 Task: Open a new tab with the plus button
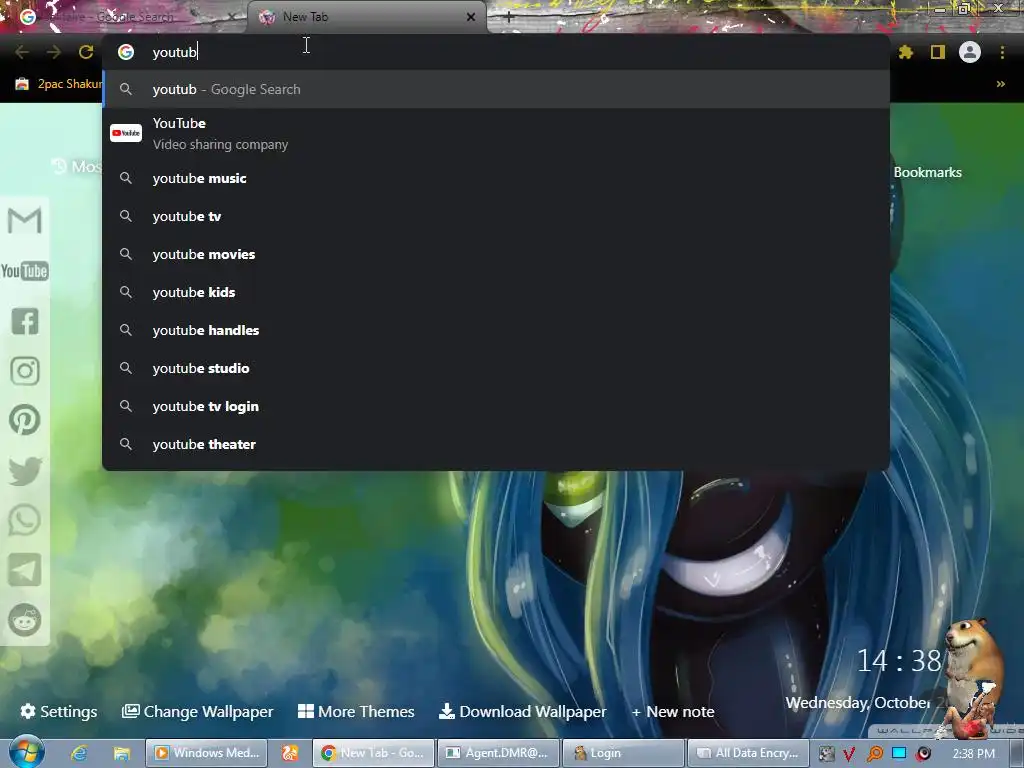(509, 18)
